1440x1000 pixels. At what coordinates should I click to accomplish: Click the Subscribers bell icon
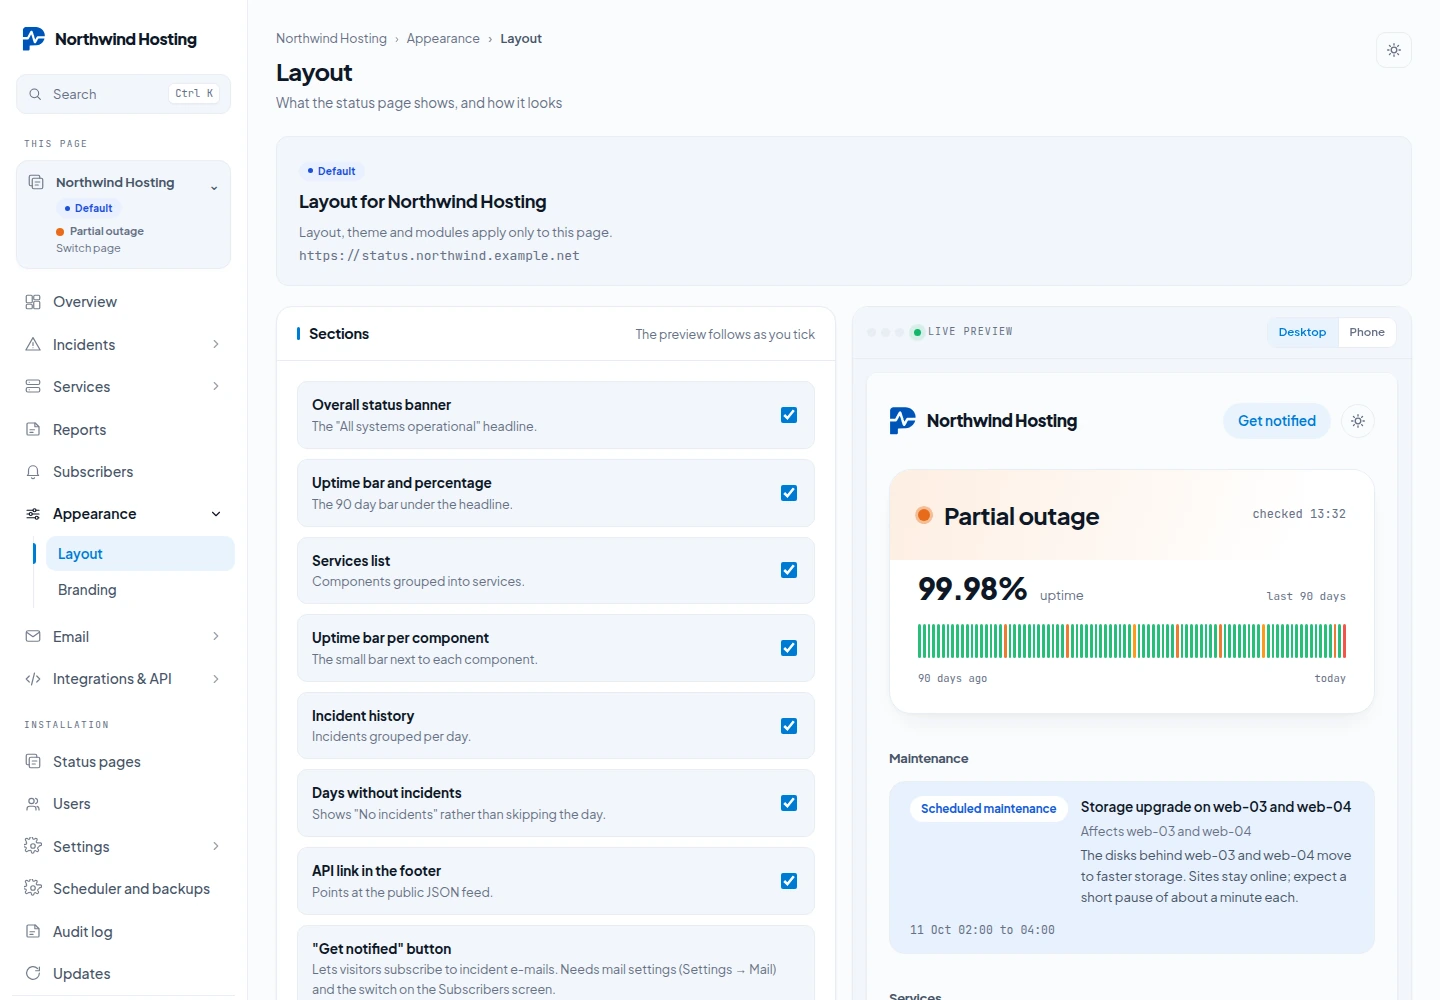click(x=33, y=471)
